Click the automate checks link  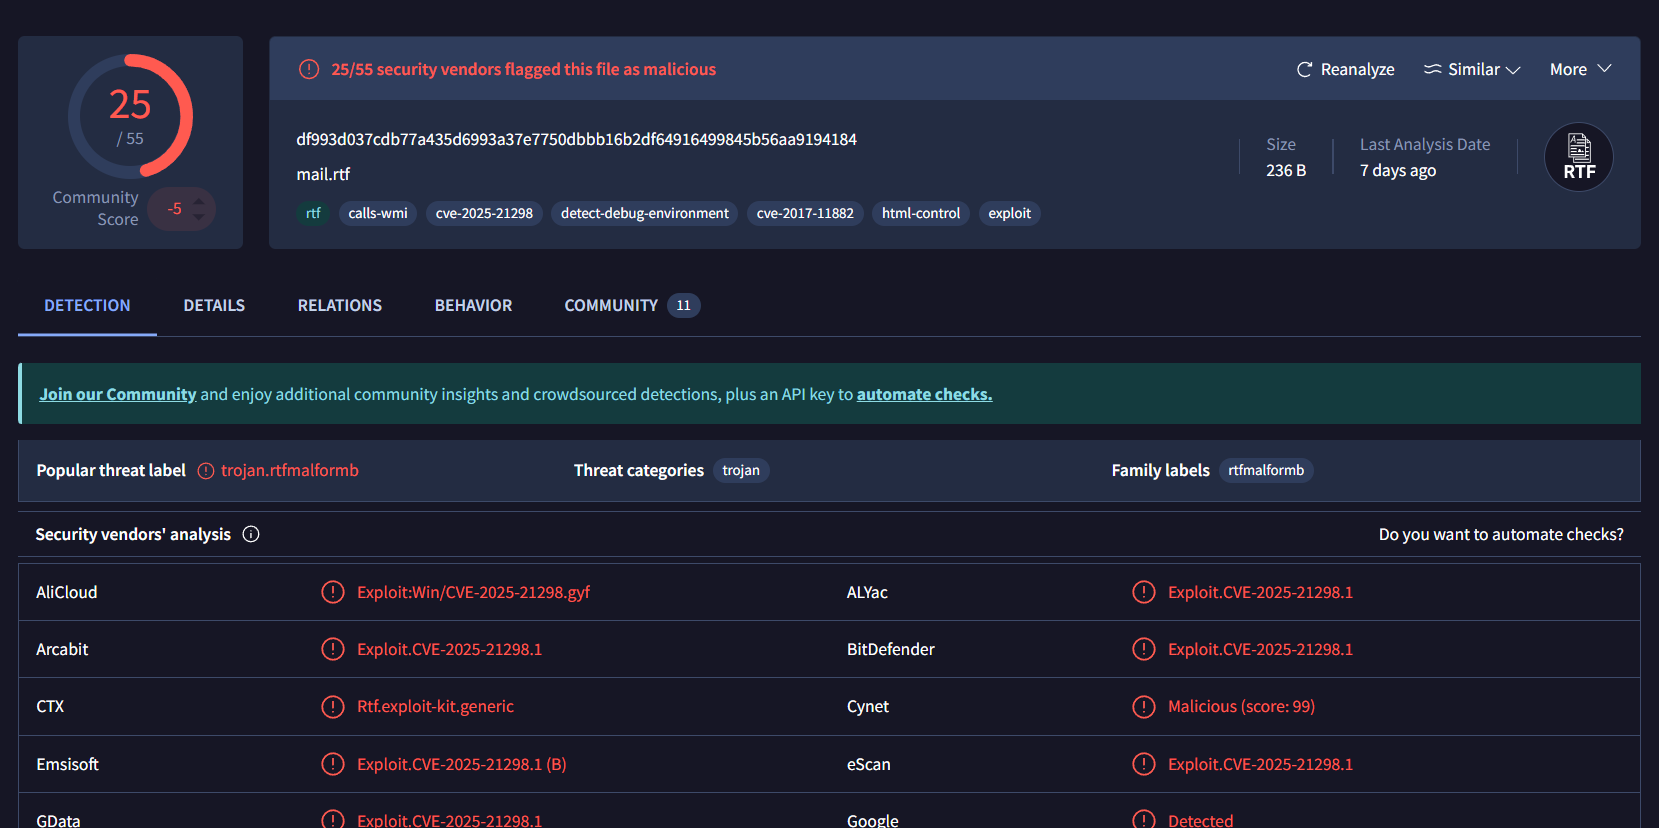click(x=924, y=394)
